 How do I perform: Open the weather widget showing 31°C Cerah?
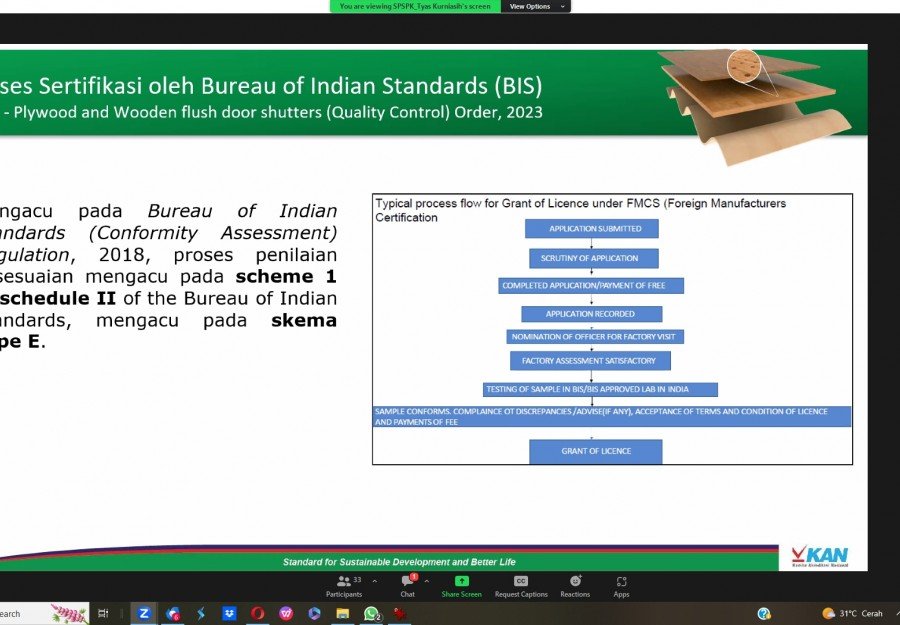click(x=852, y=614)
